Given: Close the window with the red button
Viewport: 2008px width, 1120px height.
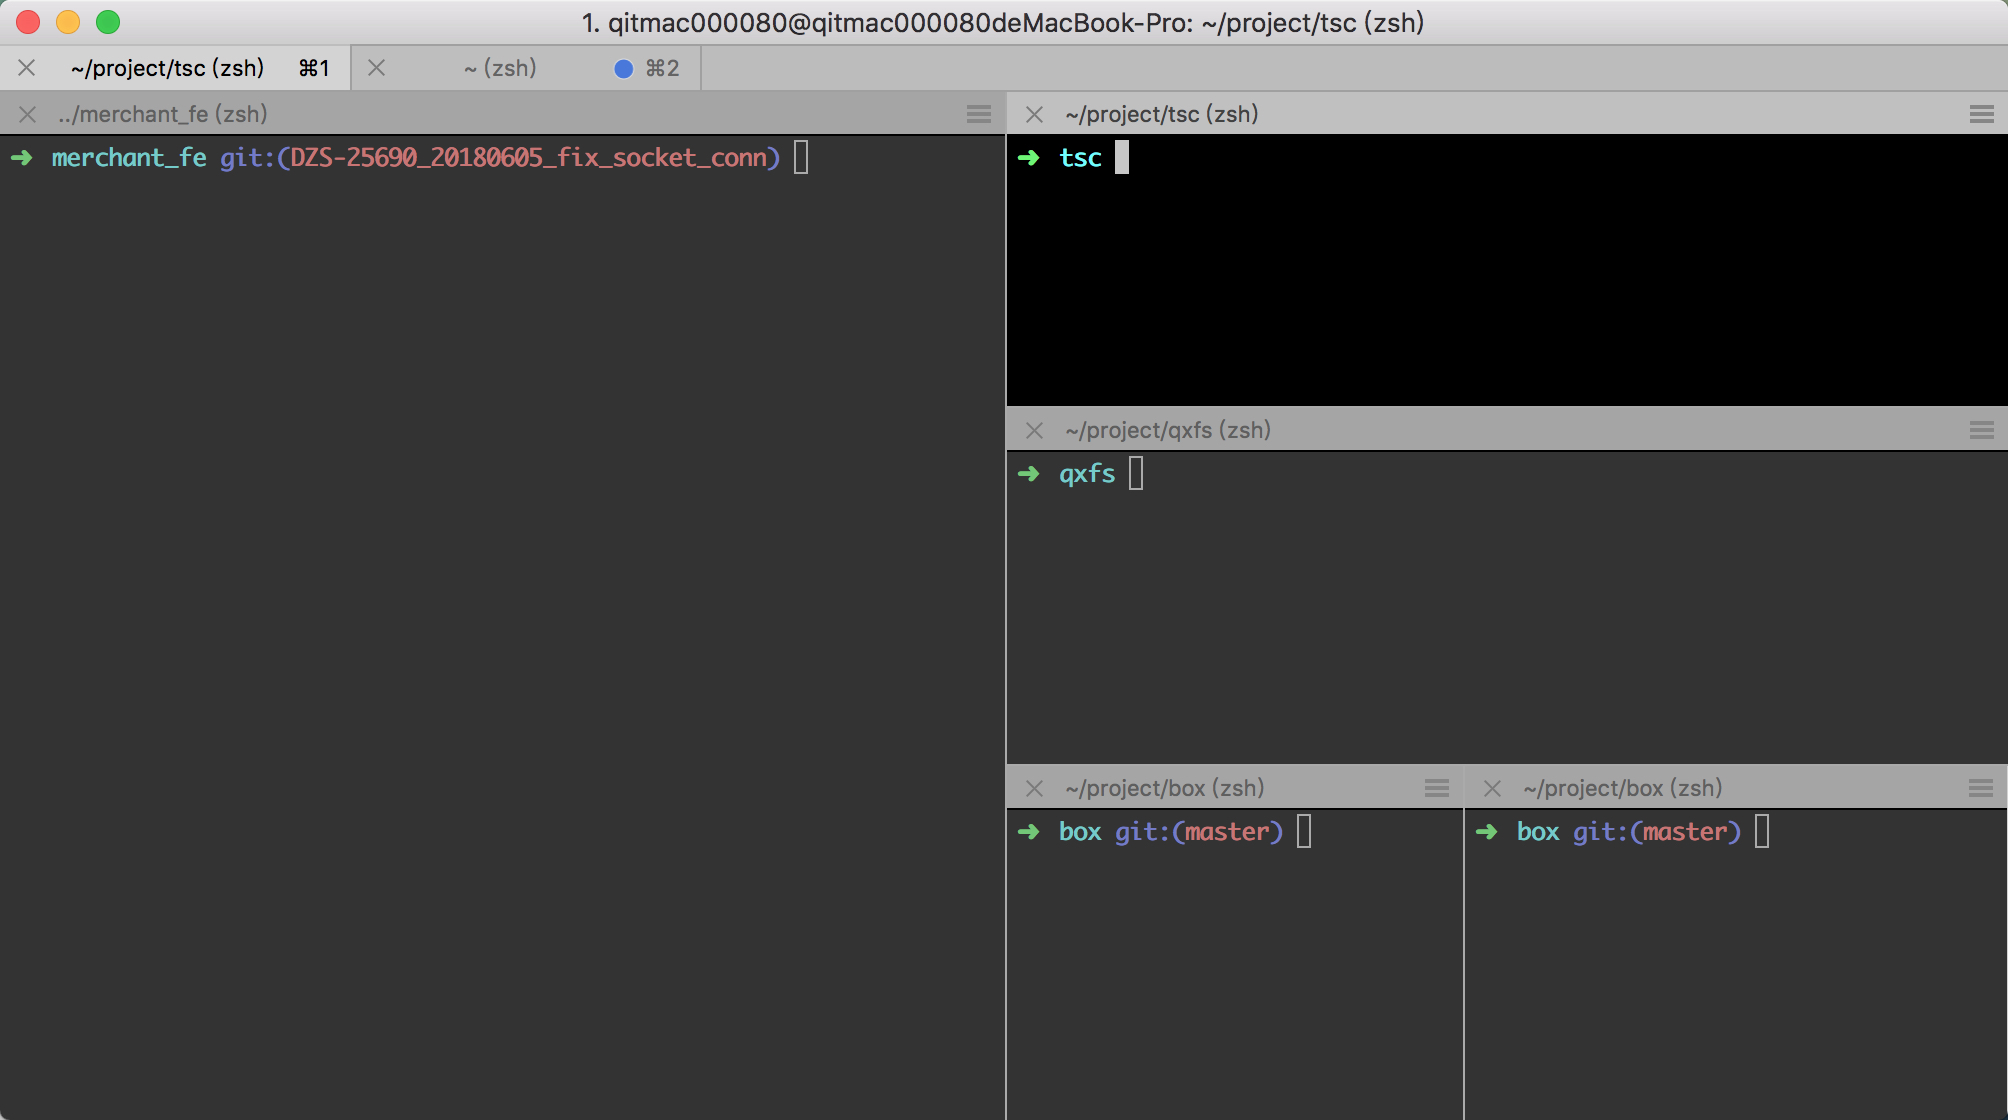Looking at the screenshot, I should 28,22.
